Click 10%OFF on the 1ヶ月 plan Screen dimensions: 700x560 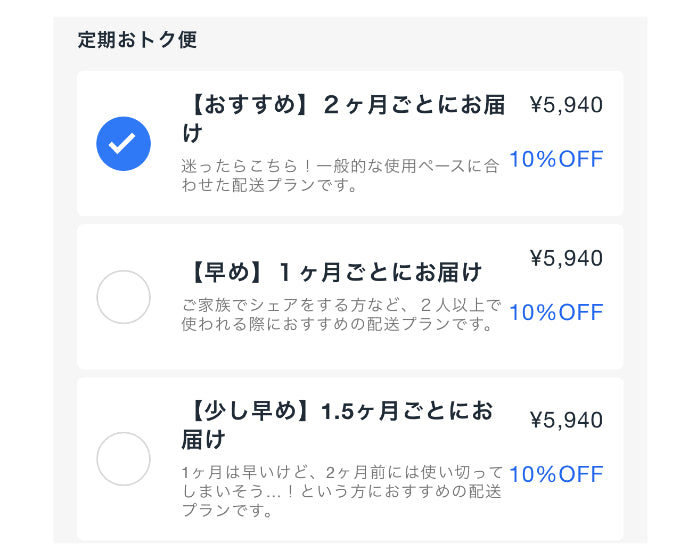(556, 312)
